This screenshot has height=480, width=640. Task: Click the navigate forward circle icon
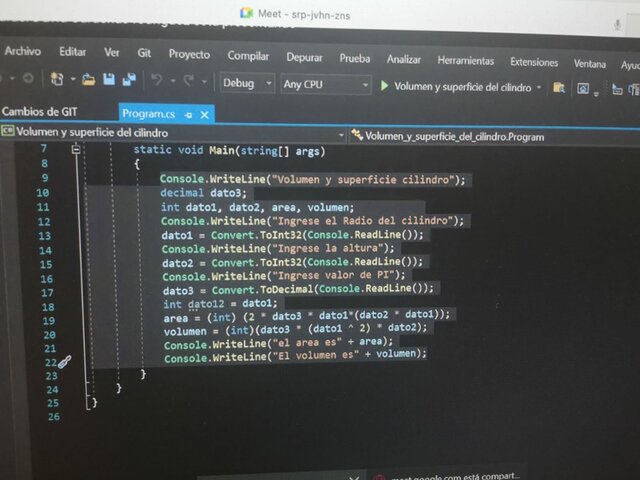click(x=28, y=78)
